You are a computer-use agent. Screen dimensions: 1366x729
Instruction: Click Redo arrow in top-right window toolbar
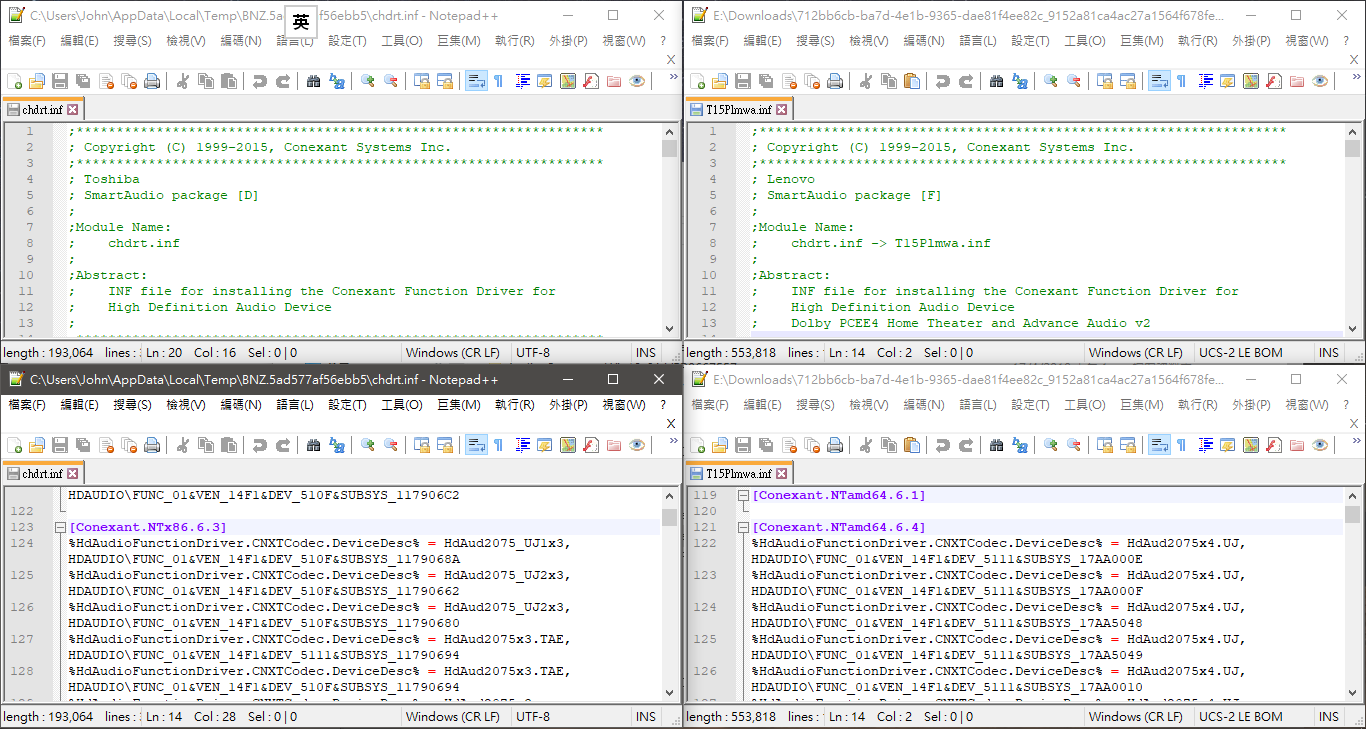(x=966, y=81)
